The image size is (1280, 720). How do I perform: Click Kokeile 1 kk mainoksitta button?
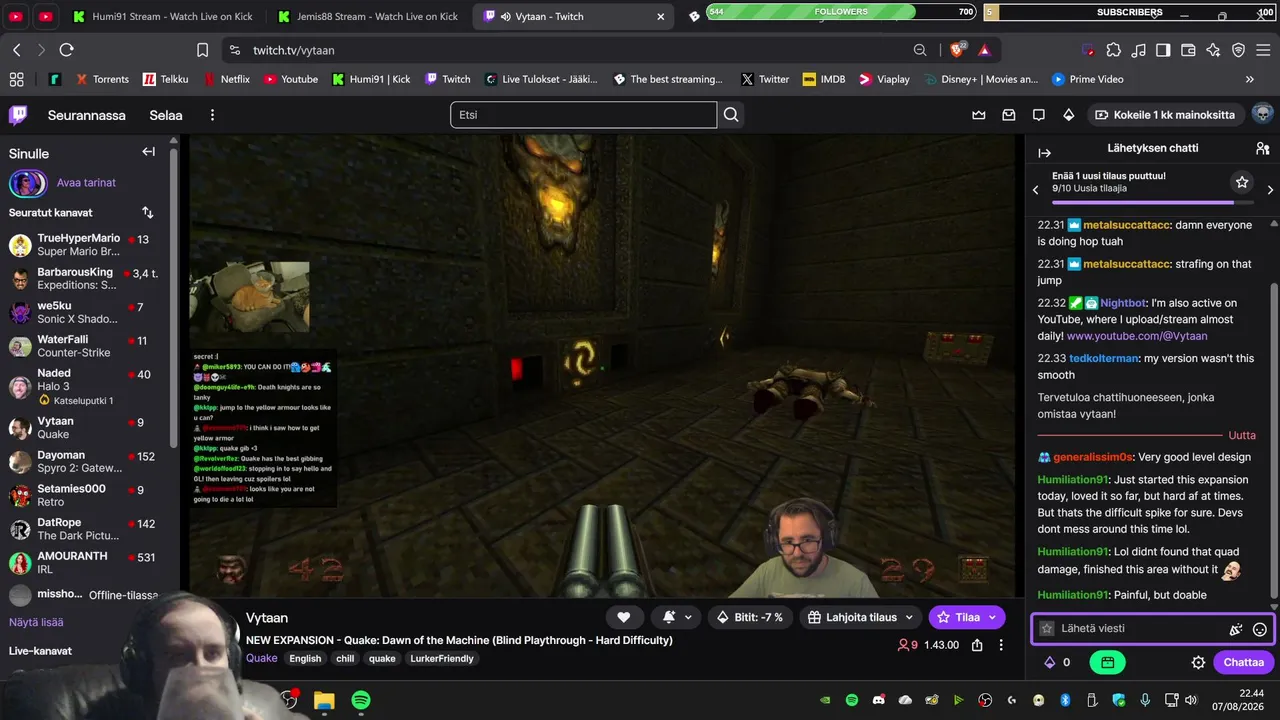point(1166,115)
